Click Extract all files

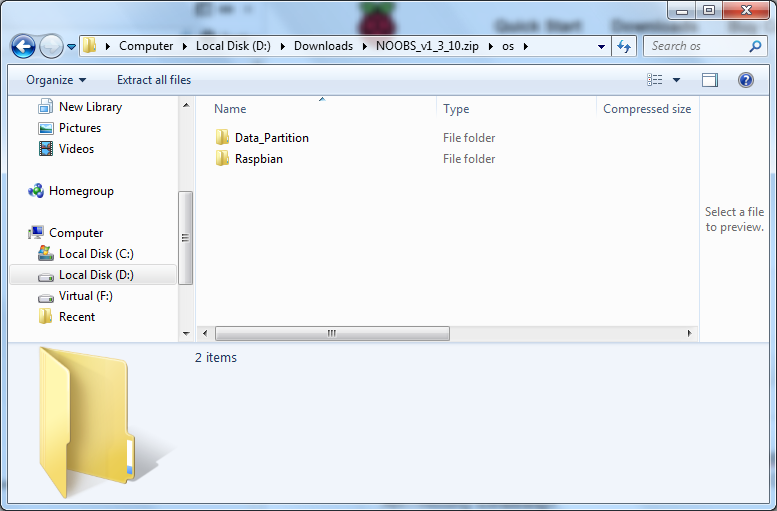coord(154,80)
